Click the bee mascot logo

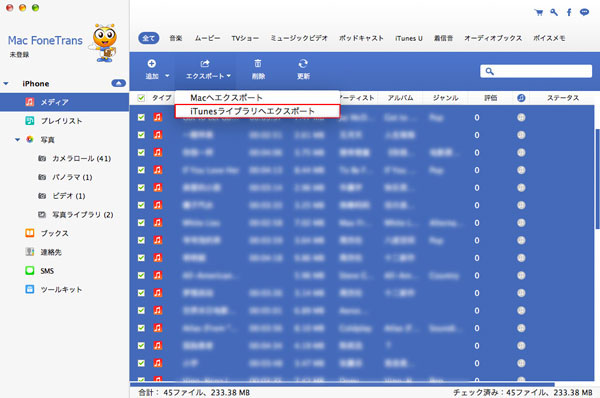[x=104, y=43]
